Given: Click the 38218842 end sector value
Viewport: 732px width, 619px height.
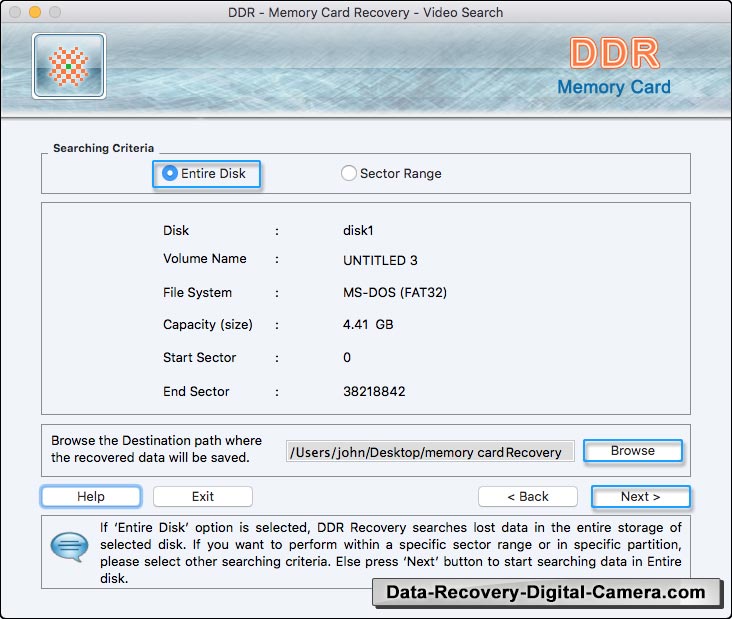Looking at the screenshot, I should coord(374,391).
